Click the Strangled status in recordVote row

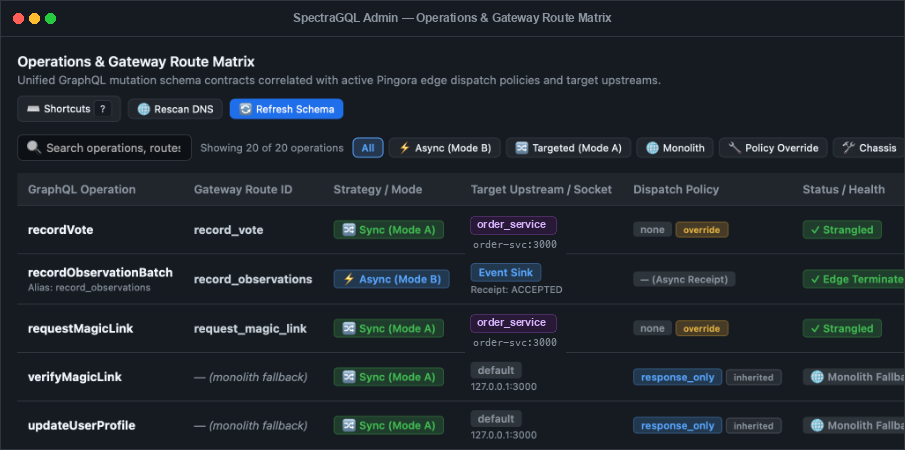coord(842,230)
